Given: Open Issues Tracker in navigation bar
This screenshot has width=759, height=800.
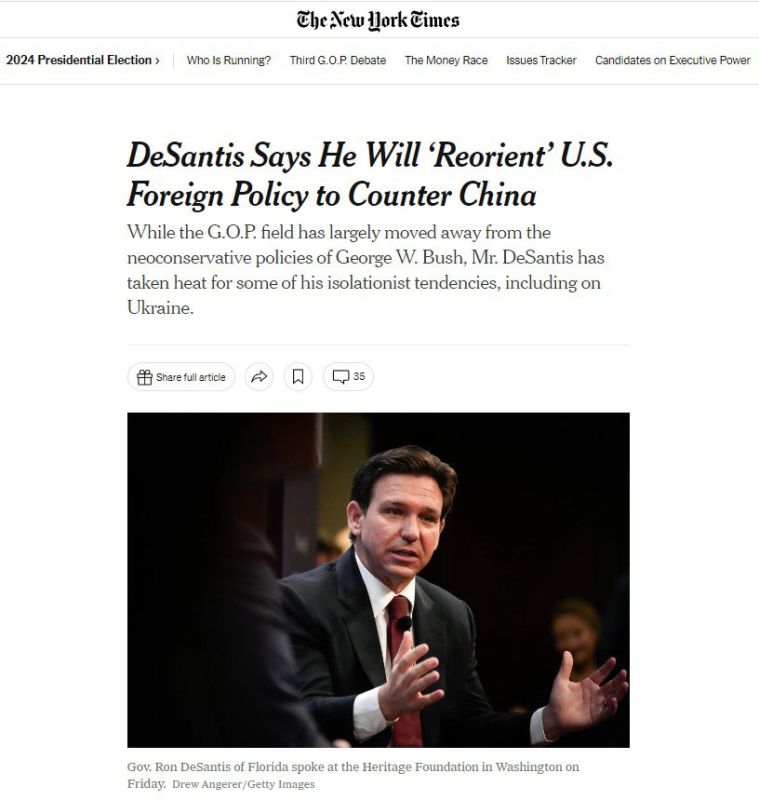Looking at the screenshot, I should (541, 60).
